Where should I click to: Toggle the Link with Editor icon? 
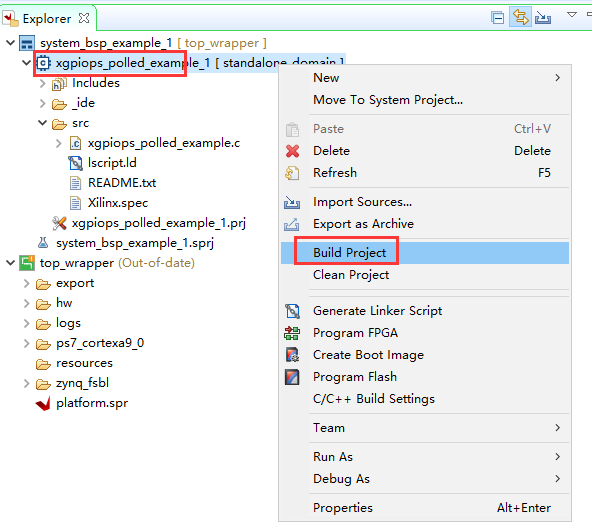click(x=520, y=17)
